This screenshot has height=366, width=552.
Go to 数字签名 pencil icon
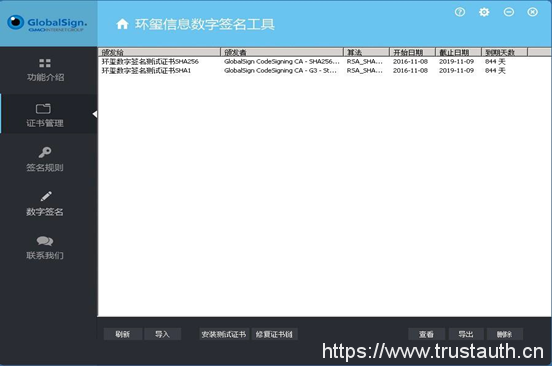46,196
